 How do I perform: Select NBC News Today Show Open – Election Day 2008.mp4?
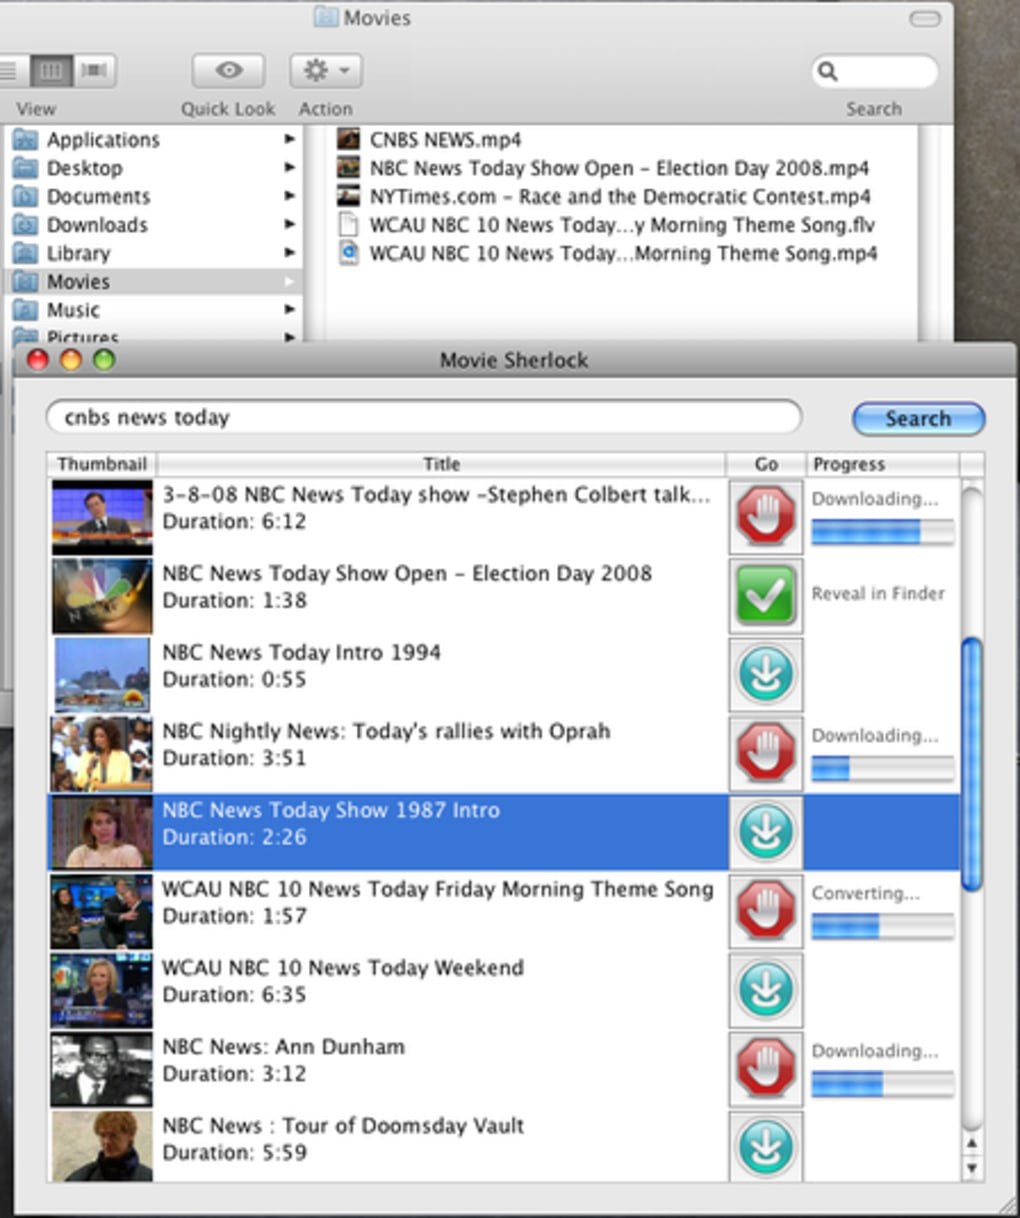click(x=619, y=168)
